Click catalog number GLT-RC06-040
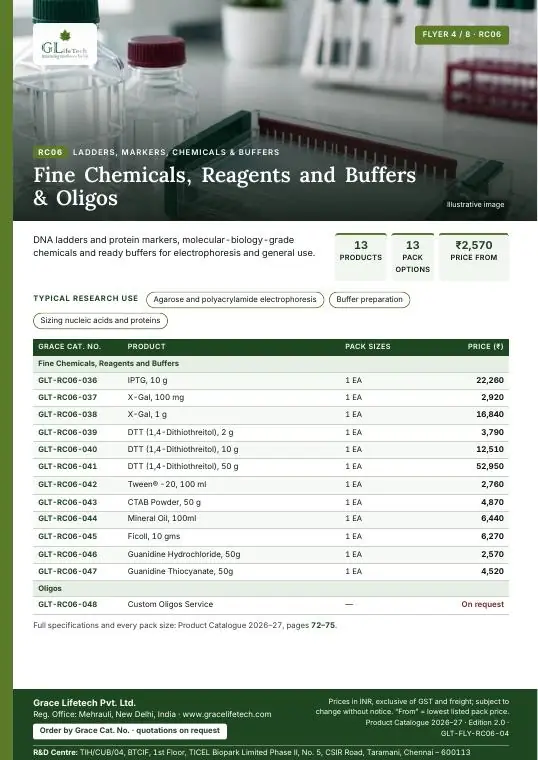538x760 pixels. 67,449
